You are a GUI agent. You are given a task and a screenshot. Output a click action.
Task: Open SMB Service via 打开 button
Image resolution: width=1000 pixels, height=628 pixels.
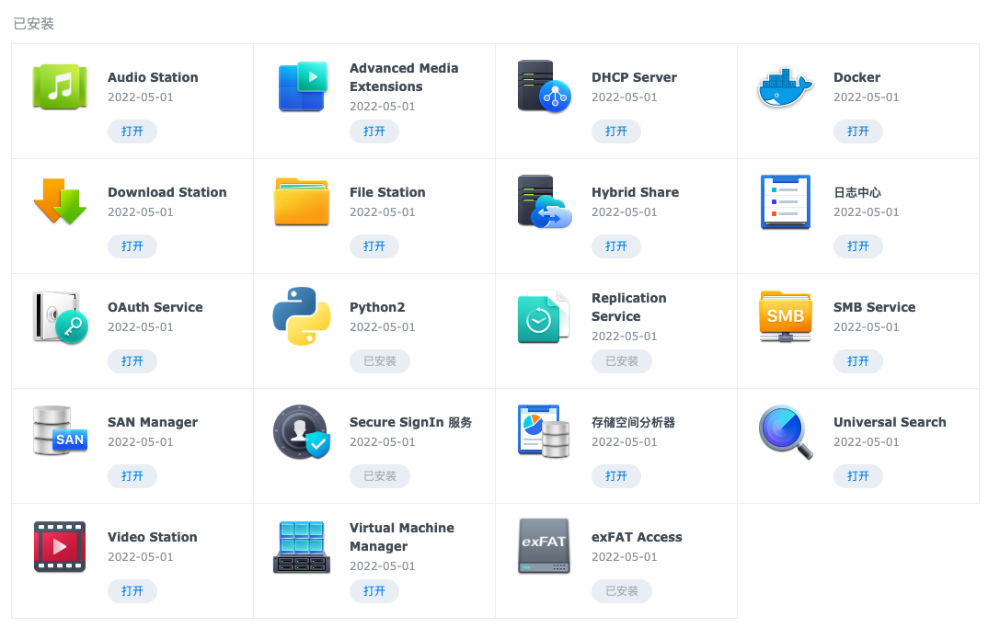pyautogui.click(x=858, y=361)
